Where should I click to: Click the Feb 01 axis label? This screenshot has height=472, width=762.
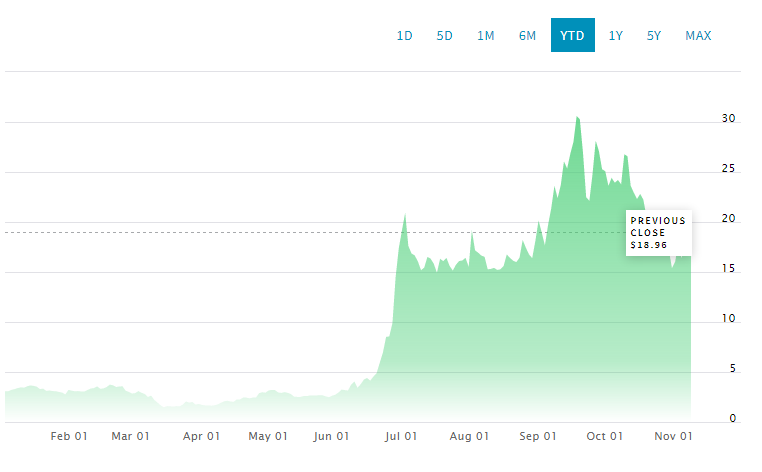69,436
